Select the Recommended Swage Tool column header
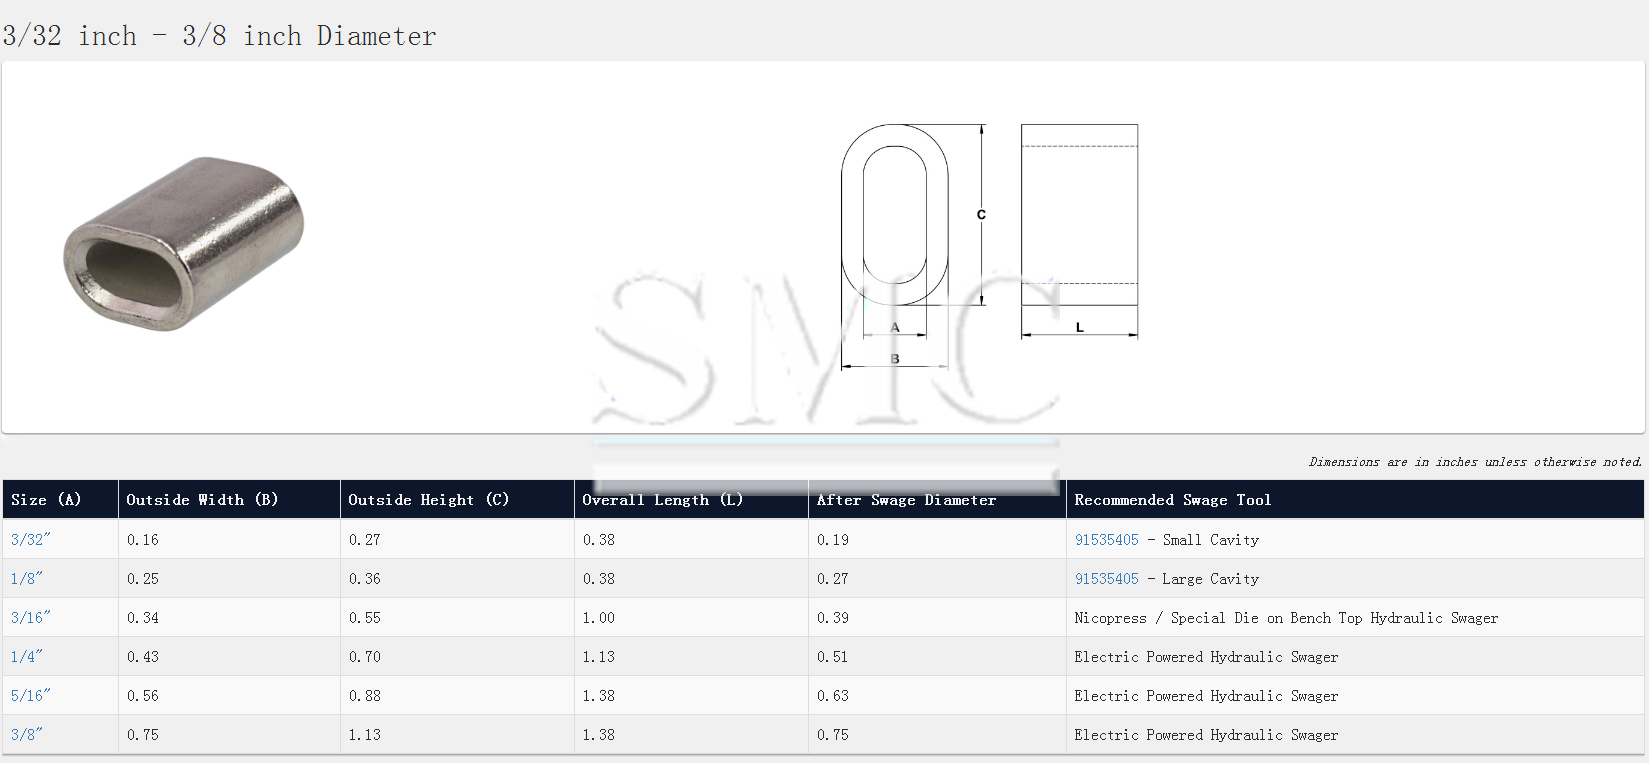This screenshot has height=763, width=1649. [x=1172, y=500]
